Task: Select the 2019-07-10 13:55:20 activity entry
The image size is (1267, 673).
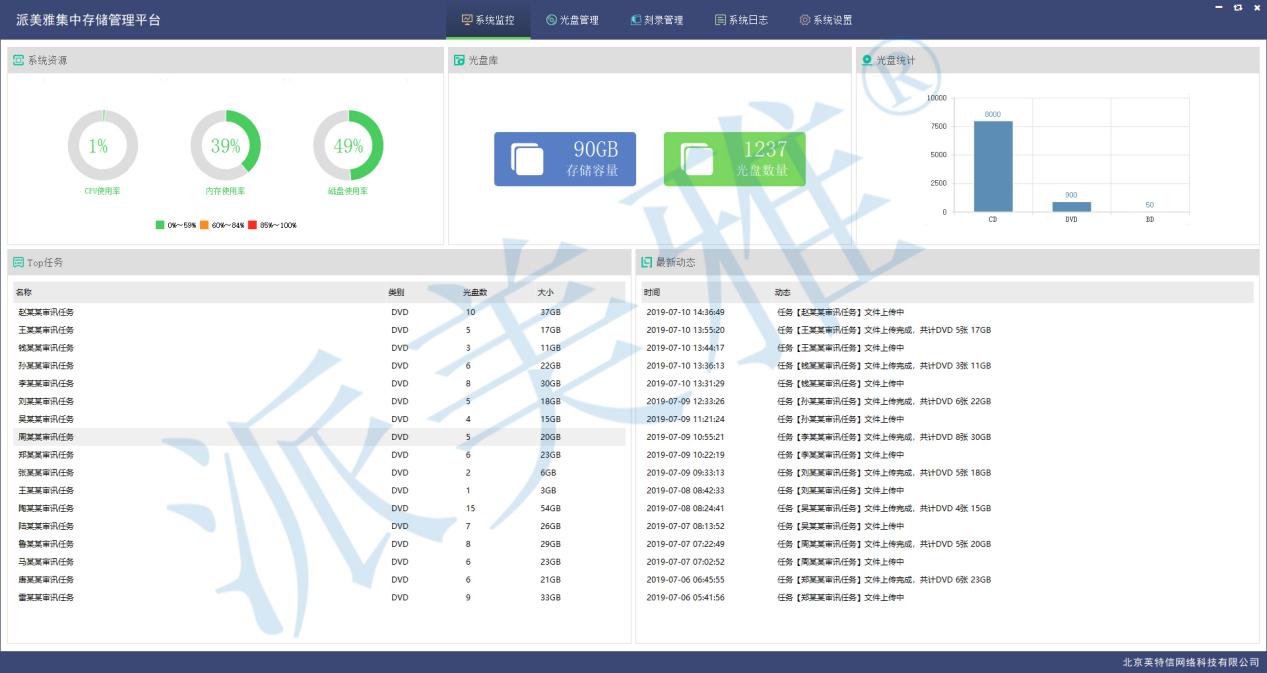Action: pyautogui.click(x=686, y=330)
